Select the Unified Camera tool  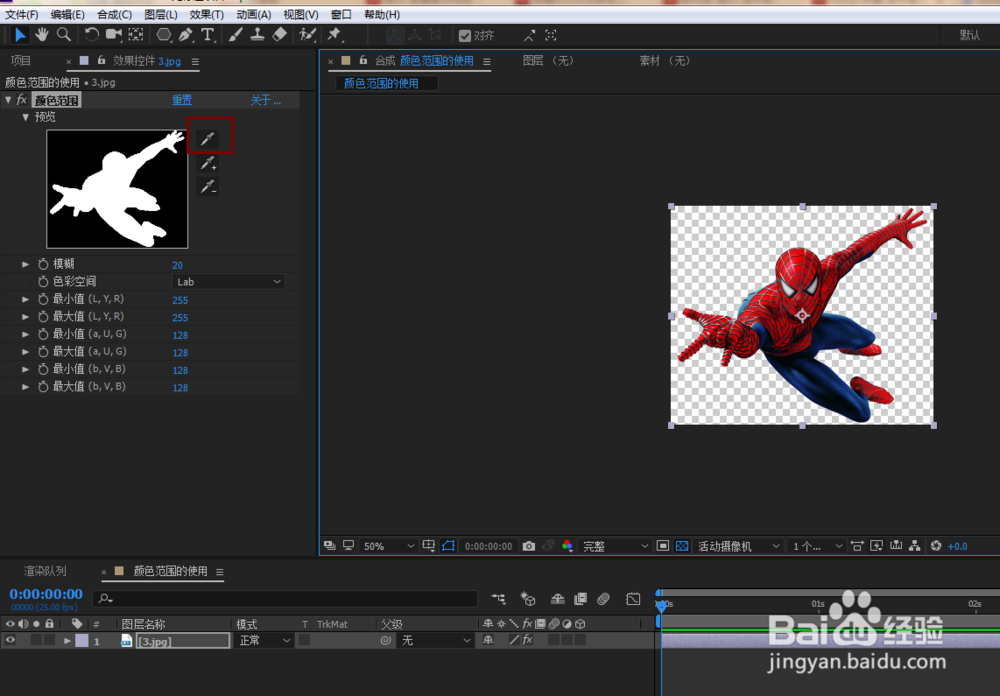tap(114, 34)
